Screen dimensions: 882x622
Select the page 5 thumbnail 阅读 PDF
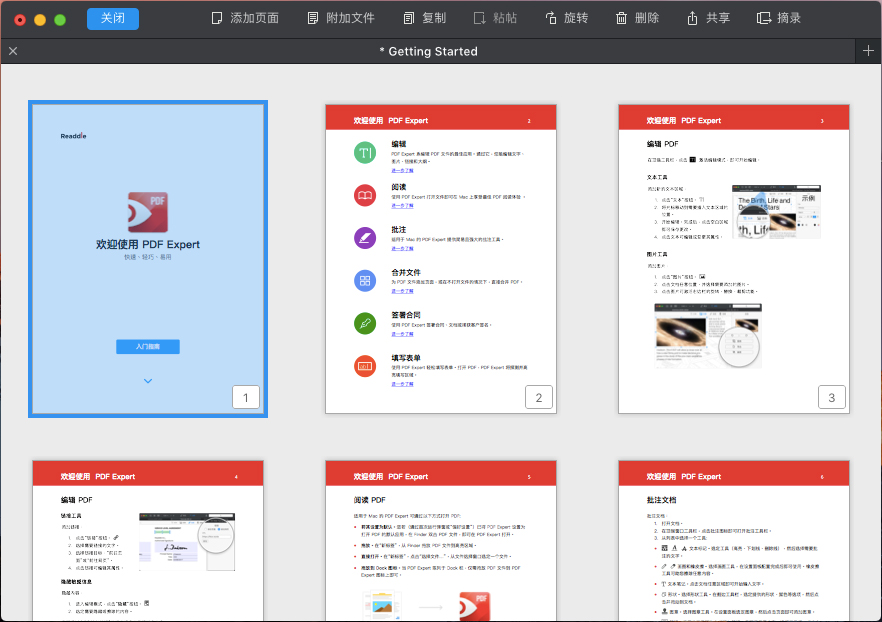tap(441, 541)
